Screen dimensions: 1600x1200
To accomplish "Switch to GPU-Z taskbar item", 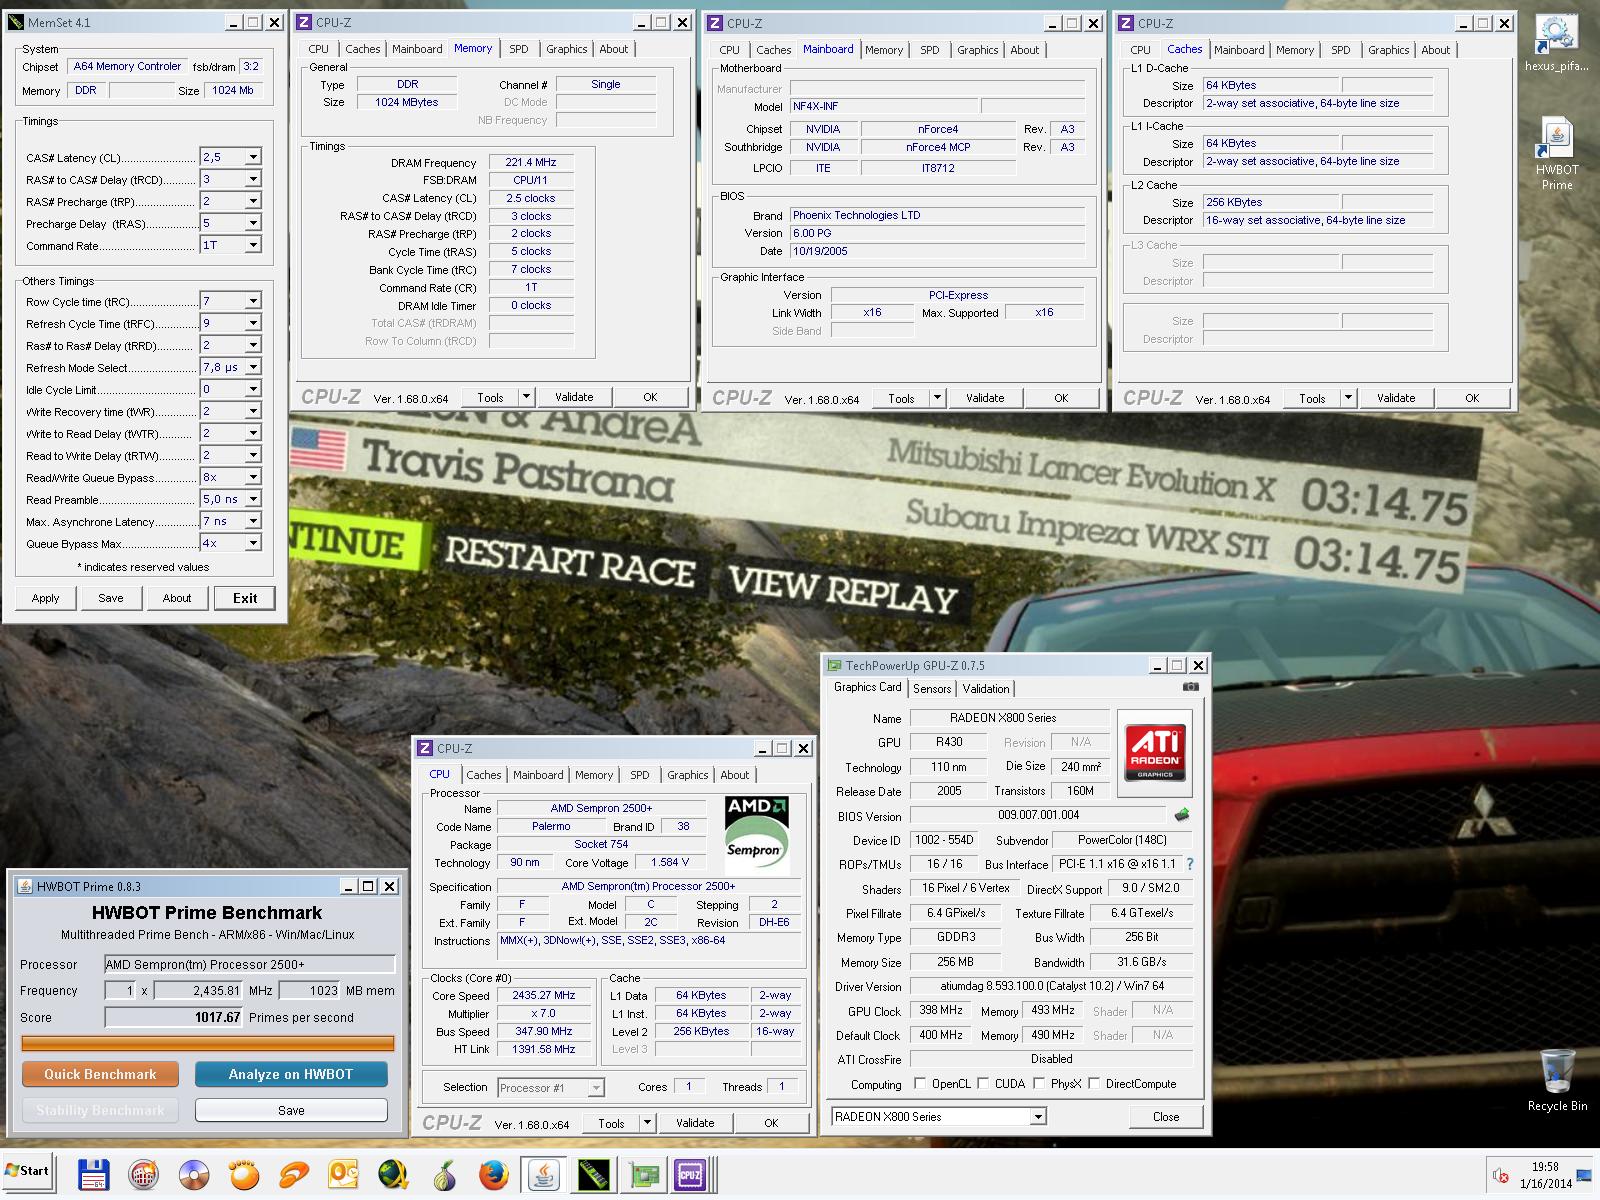I will point(645,1175).
